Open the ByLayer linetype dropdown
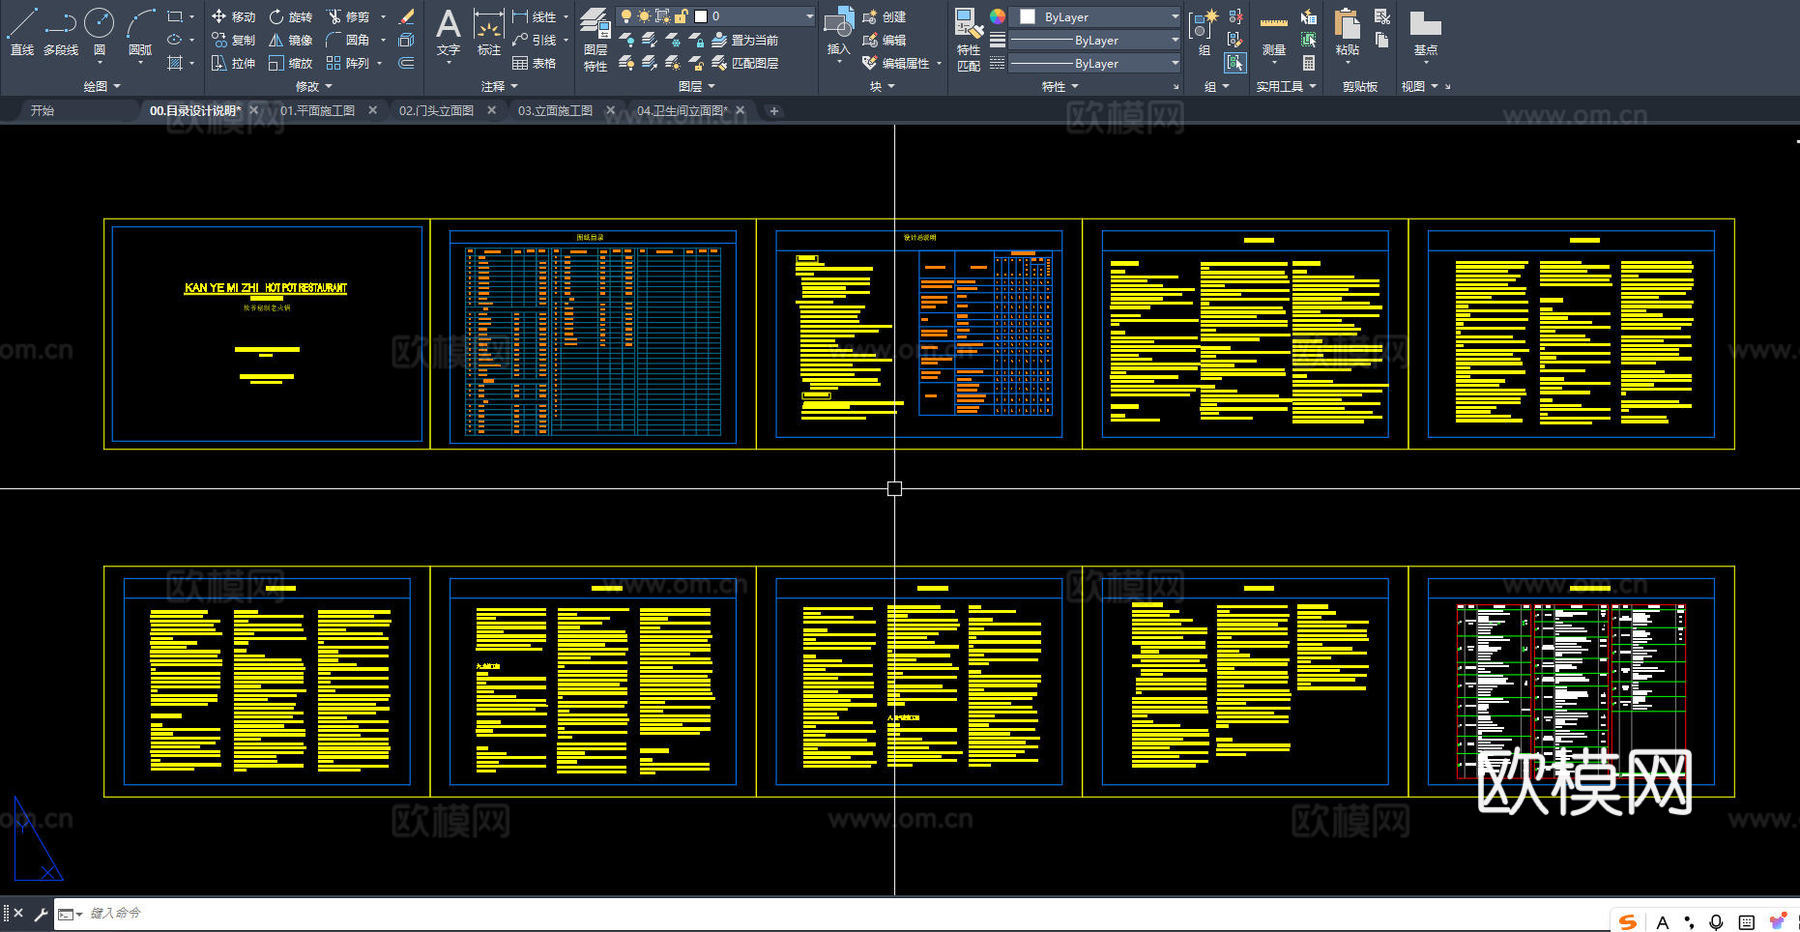The image size is (1800, 932). pos(1096,63)
